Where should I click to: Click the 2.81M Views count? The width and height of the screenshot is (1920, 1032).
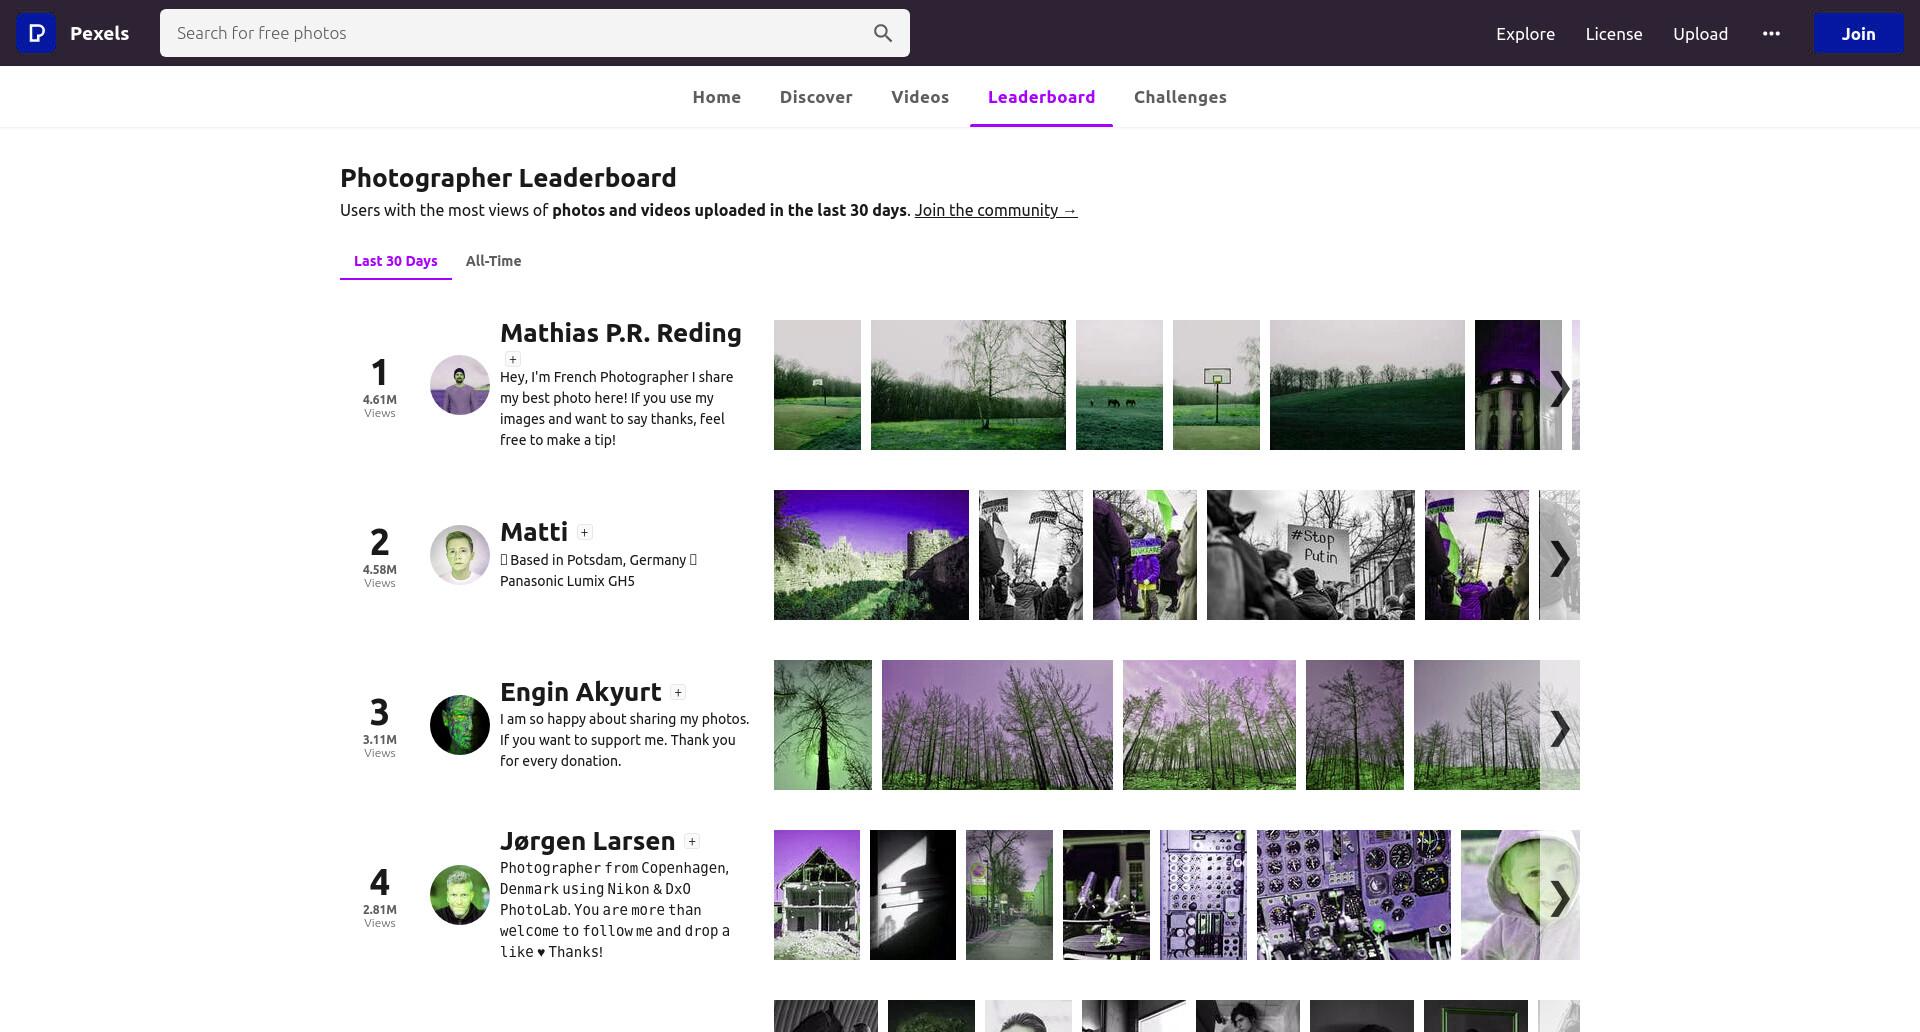click(380, 915)
